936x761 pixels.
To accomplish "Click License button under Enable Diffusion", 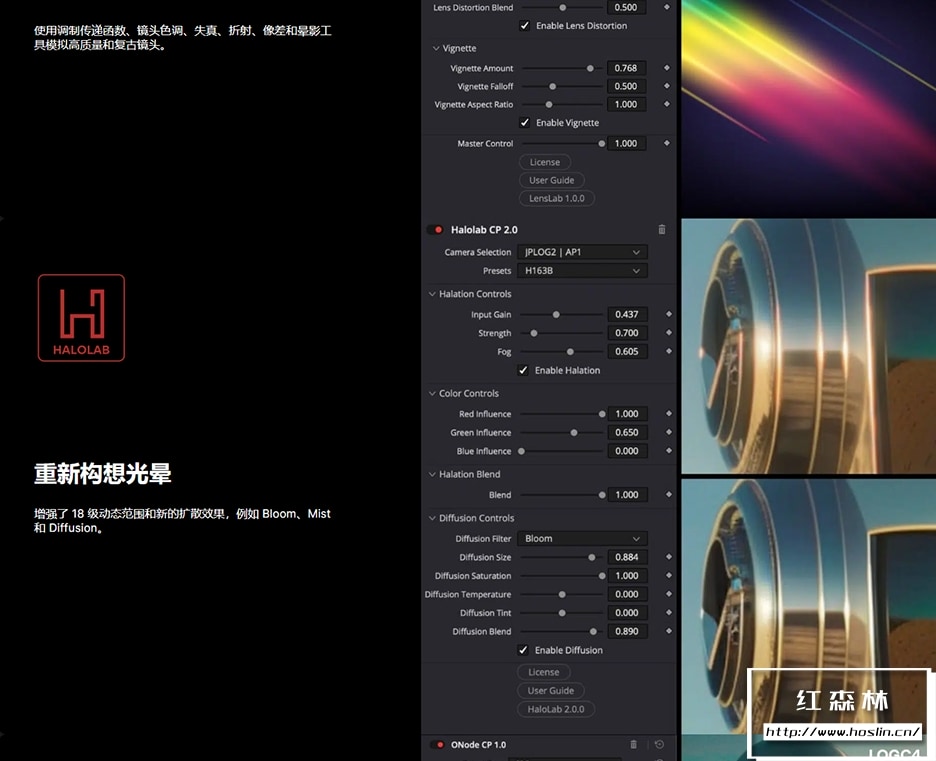I will [543, 672].
